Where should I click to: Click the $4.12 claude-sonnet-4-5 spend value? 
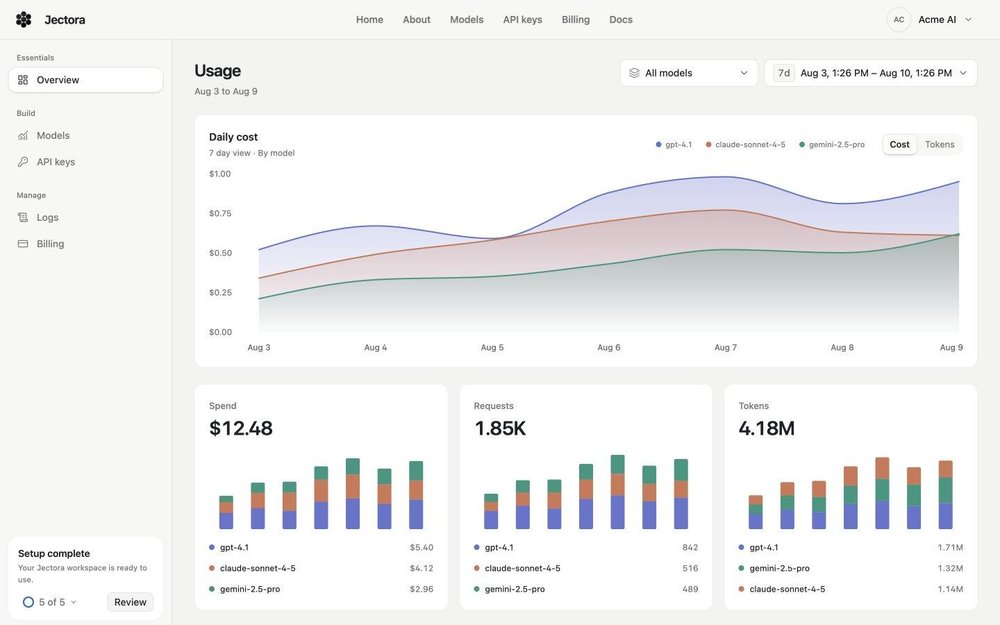tap(421, 568)
